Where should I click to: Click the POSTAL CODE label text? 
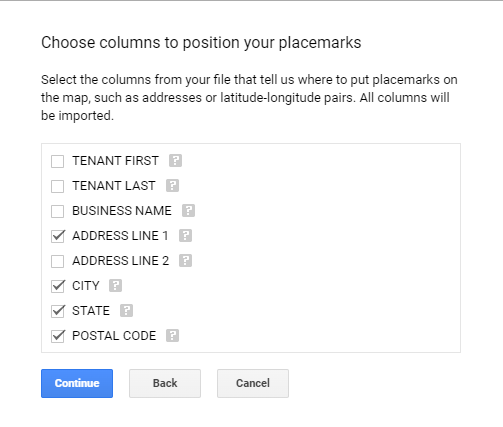point(114,336)
